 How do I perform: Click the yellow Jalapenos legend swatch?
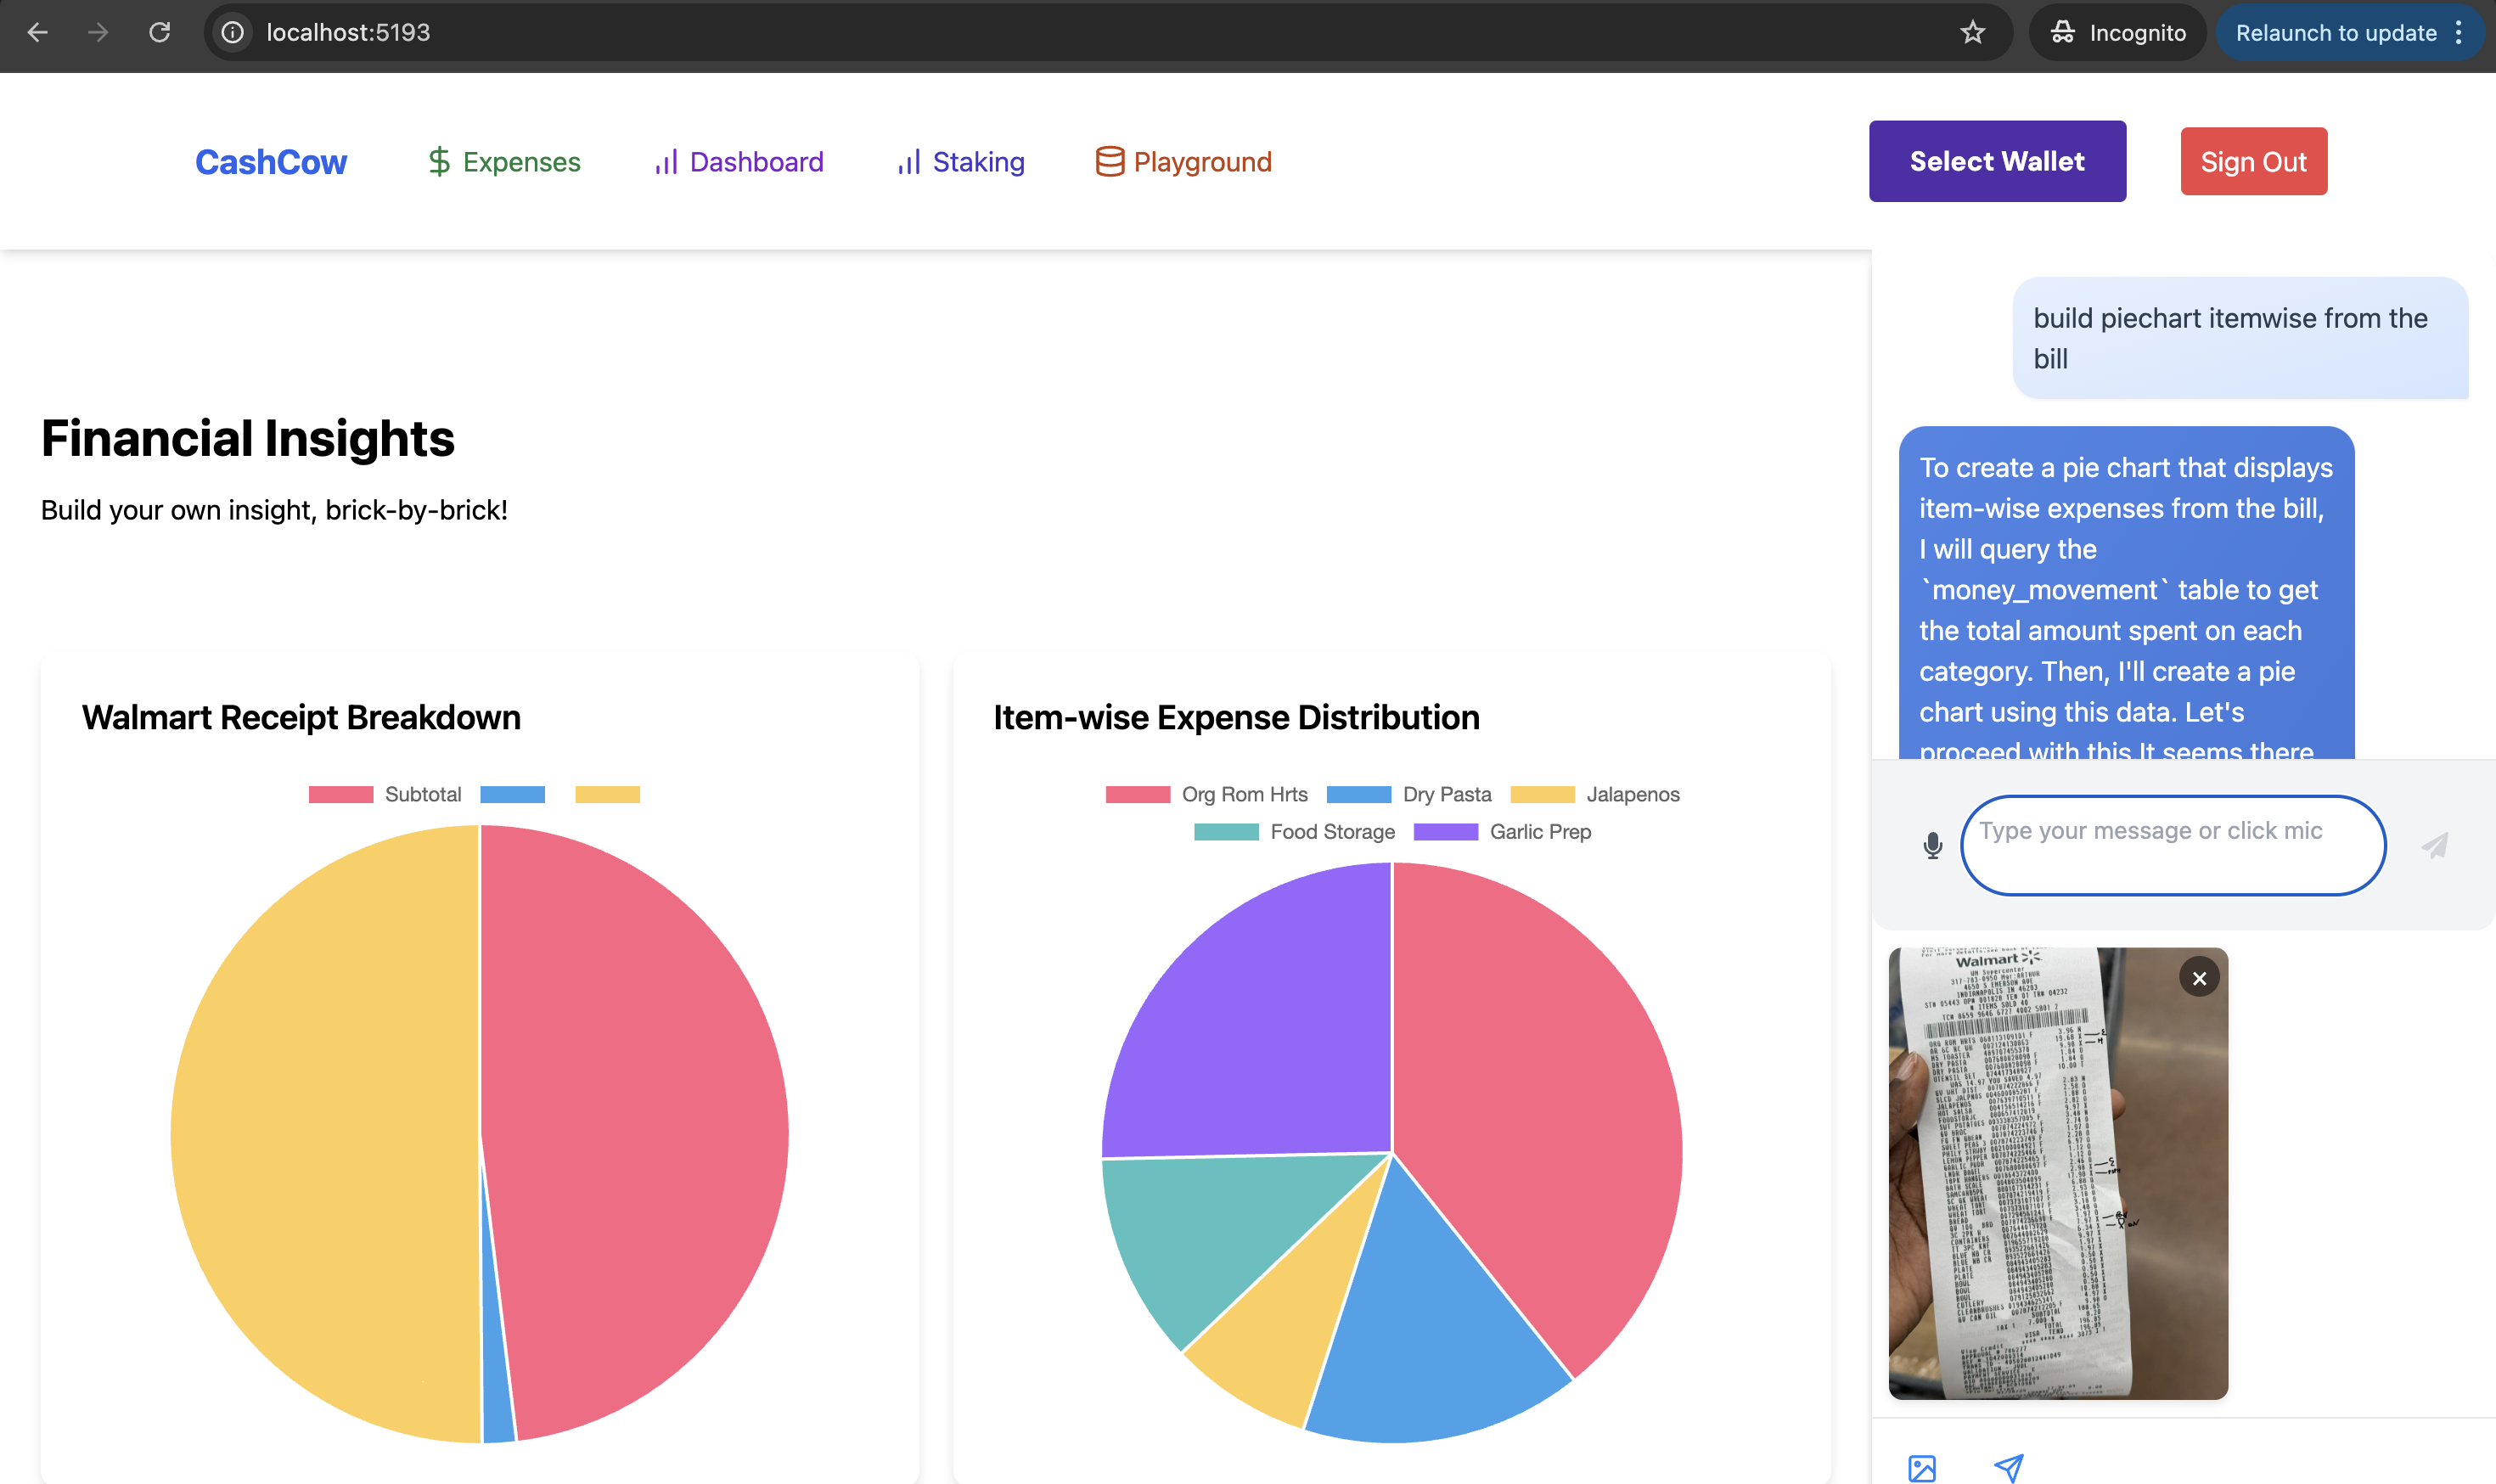[1541, 794]
